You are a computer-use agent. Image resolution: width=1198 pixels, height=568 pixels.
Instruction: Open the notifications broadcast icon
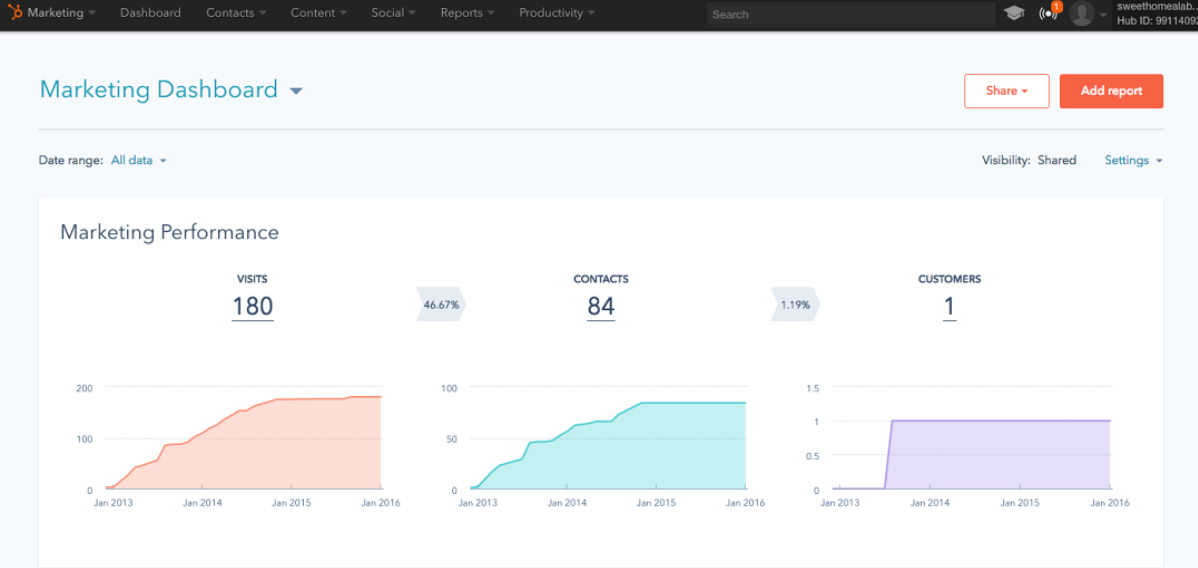point(1049,13)
